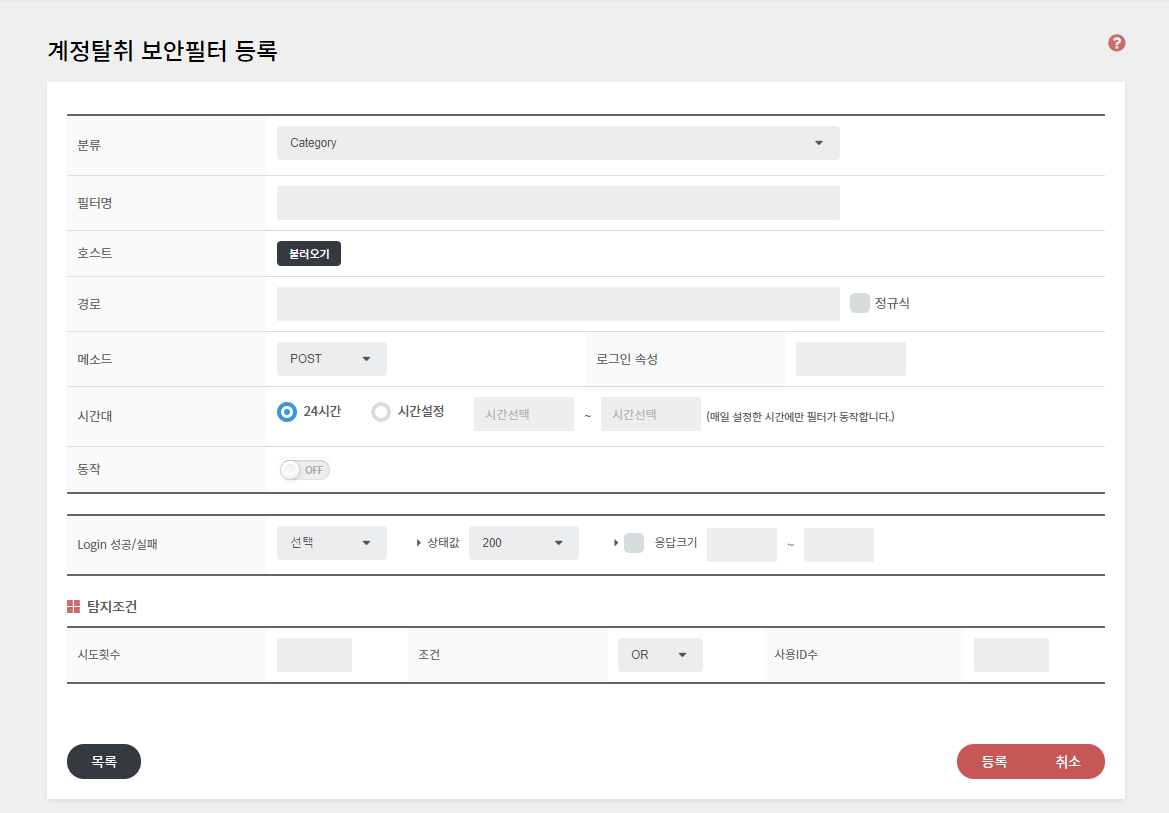Click the 시도횟수 input field

click(x=314, y=655)
